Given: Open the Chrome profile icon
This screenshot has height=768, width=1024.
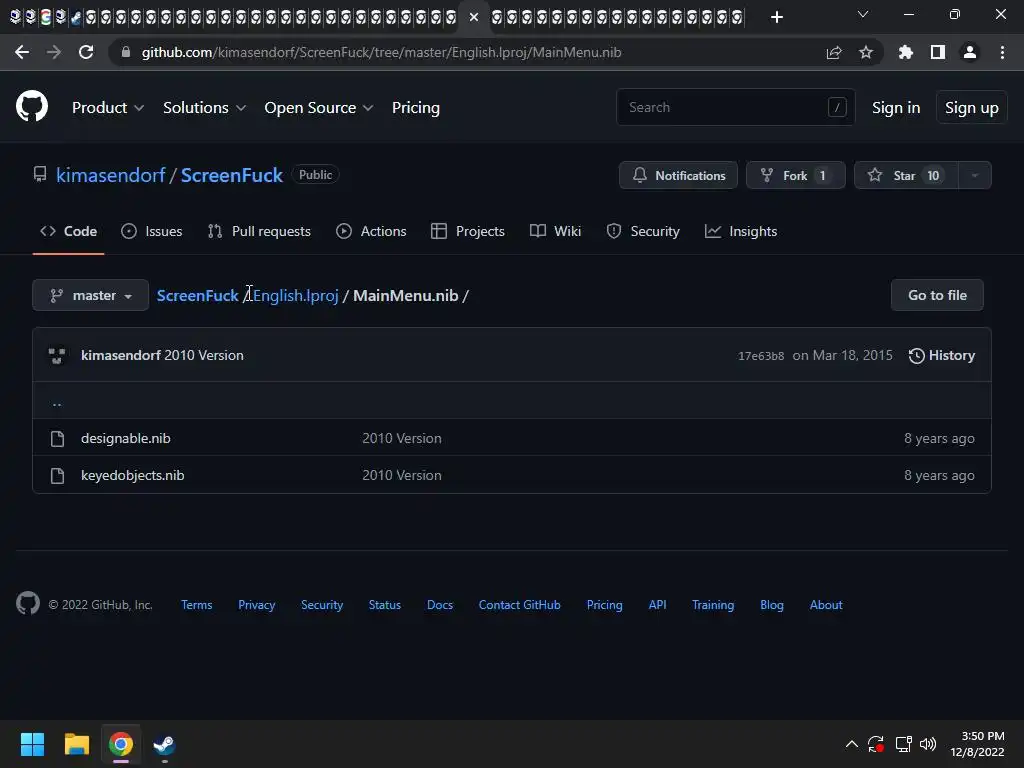Looking at the screenshot, I should 970,52.
